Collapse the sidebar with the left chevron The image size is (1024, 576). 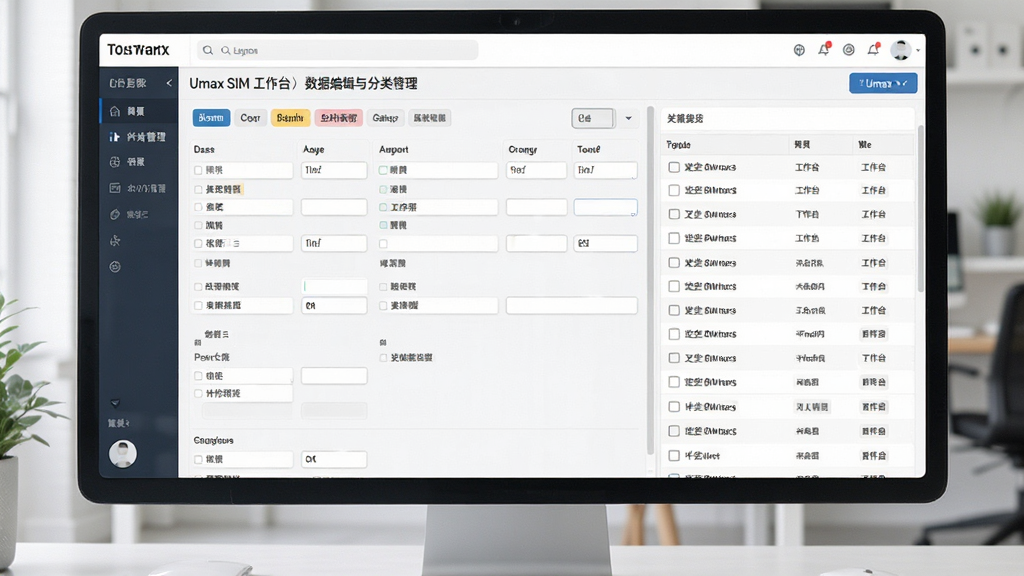click(169, 83)
